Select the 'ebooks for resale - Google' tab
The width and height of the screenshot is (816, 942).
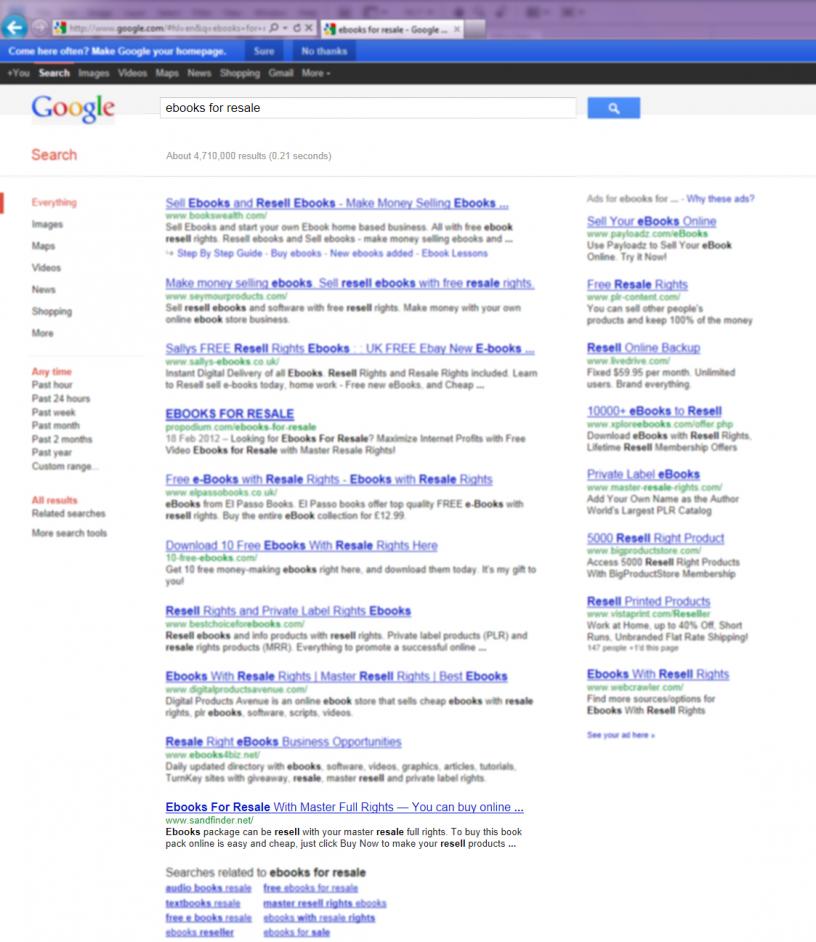point(392,29)
